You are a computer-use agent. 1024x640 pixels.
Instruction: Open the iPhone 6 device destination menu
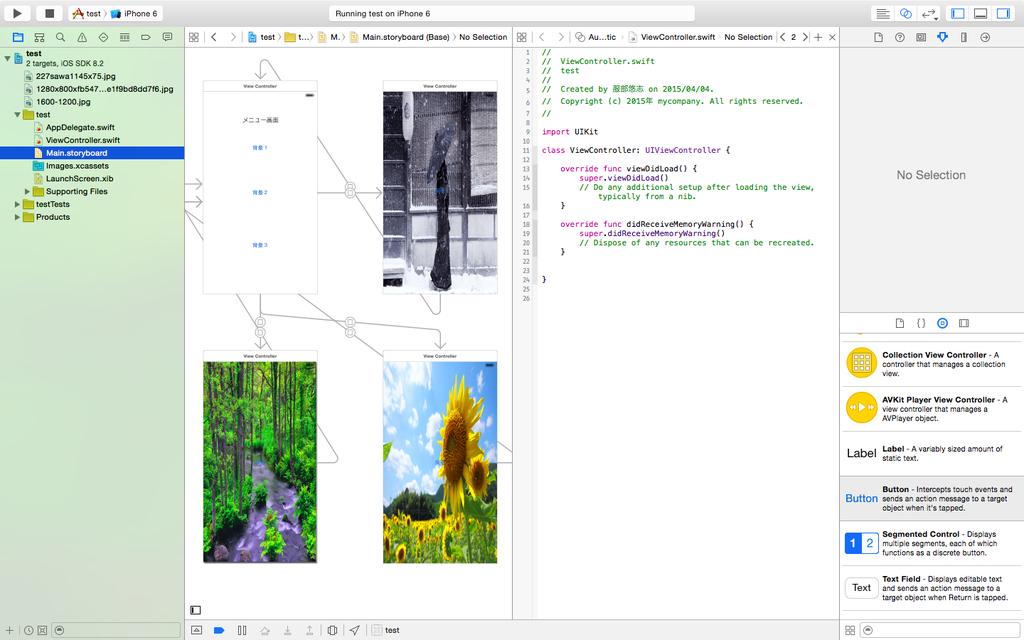click(x=138, y=13)
